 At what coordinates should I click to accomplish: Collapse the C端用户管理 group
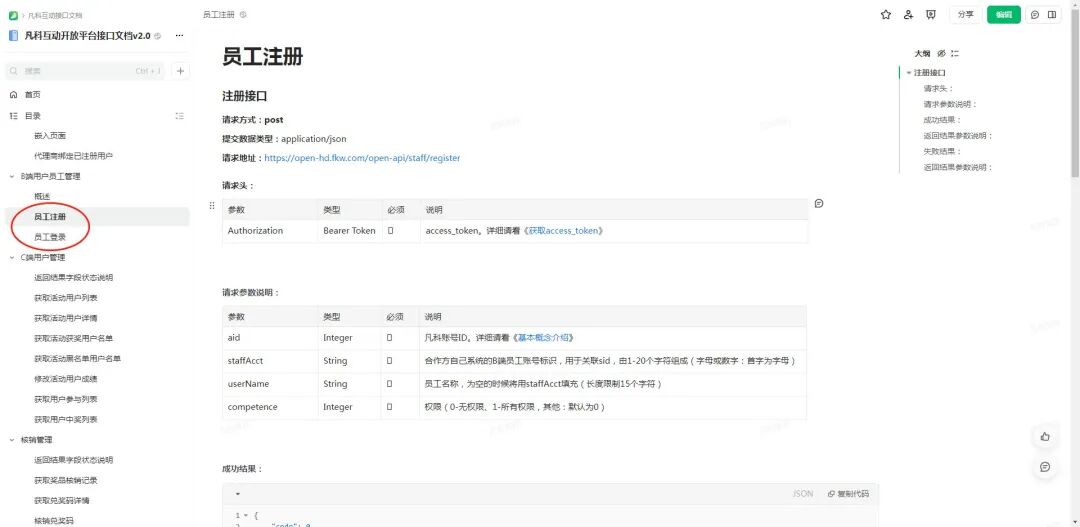tap(12, 257)
